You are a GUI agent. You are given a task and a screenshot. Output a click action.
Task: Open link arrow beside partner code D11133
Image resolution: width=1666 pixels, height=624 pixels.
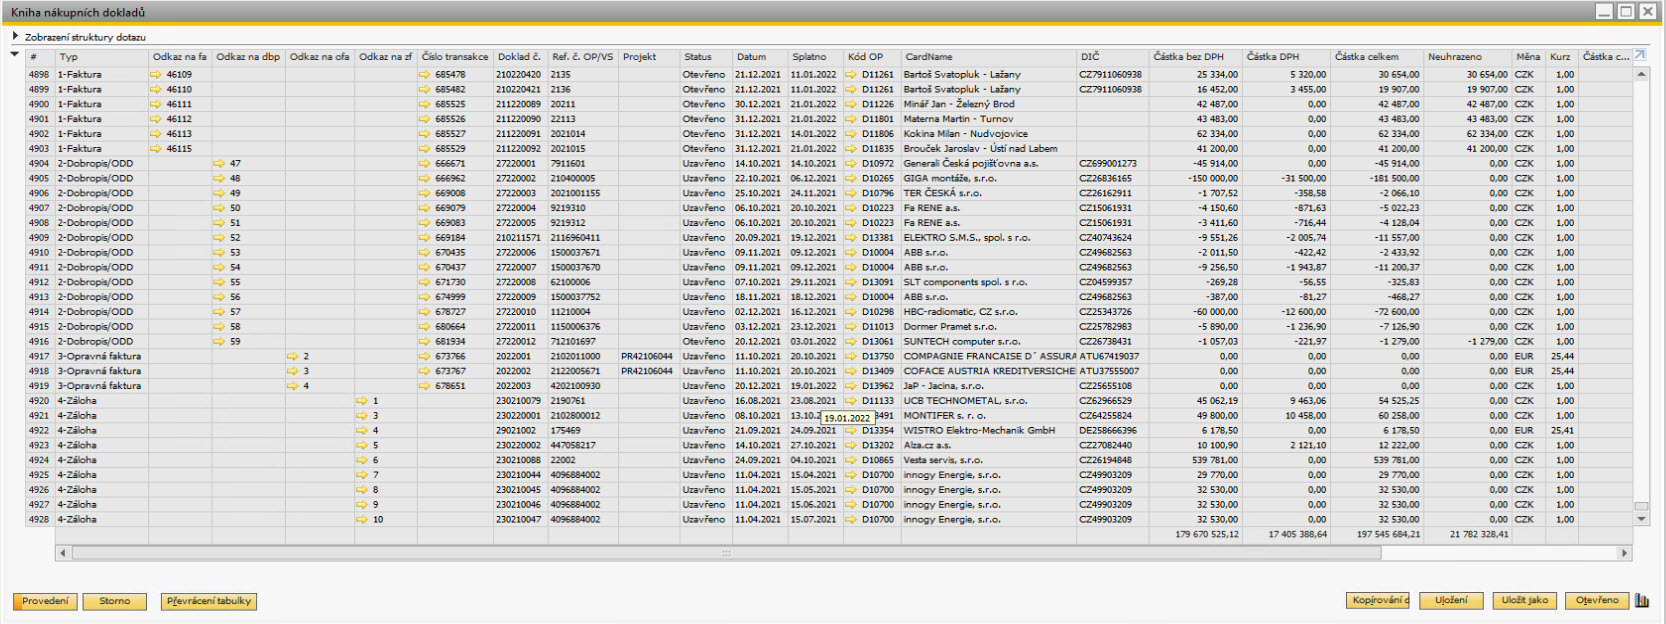click(x=851, y=401)
